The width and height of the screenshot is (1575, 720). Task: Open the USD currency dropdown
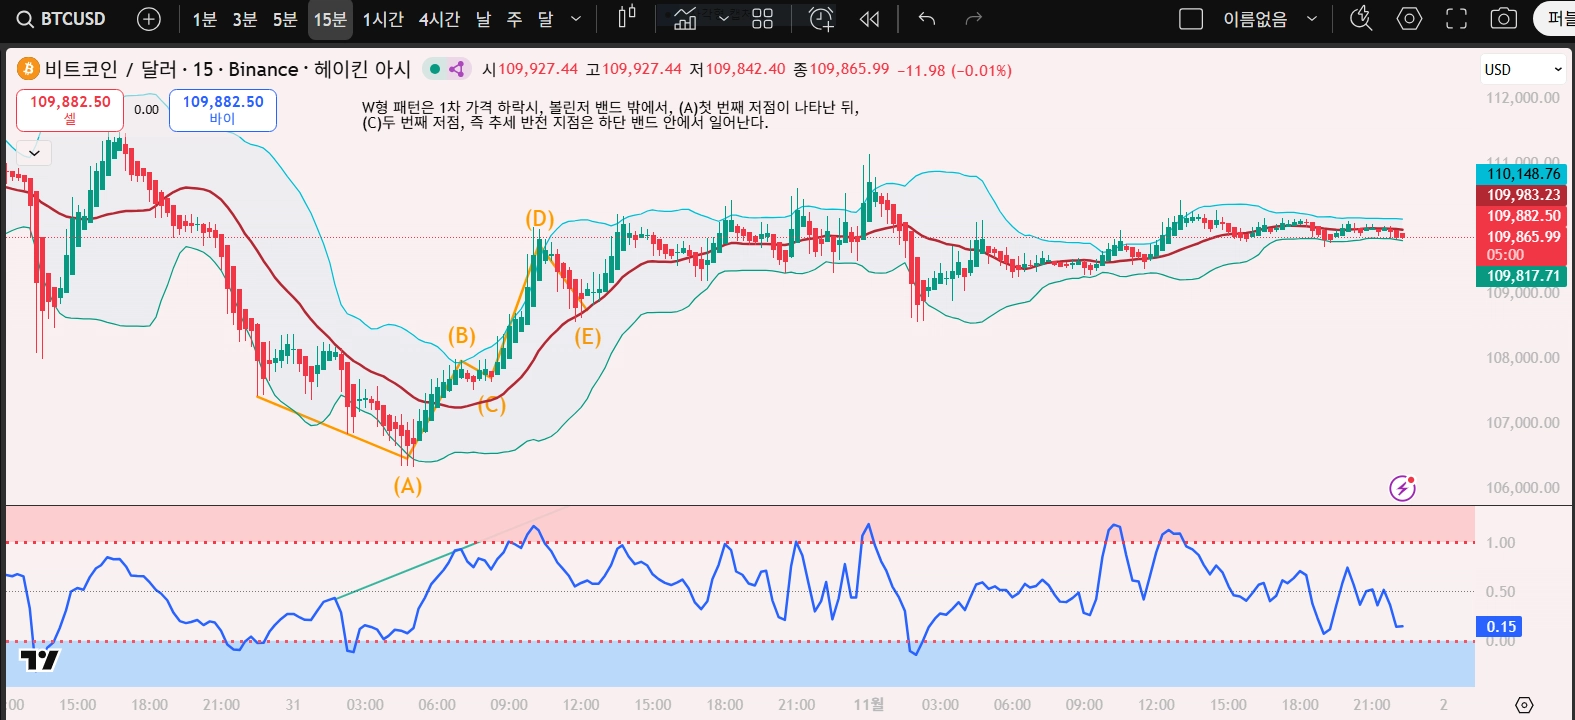coord(1522,69)
